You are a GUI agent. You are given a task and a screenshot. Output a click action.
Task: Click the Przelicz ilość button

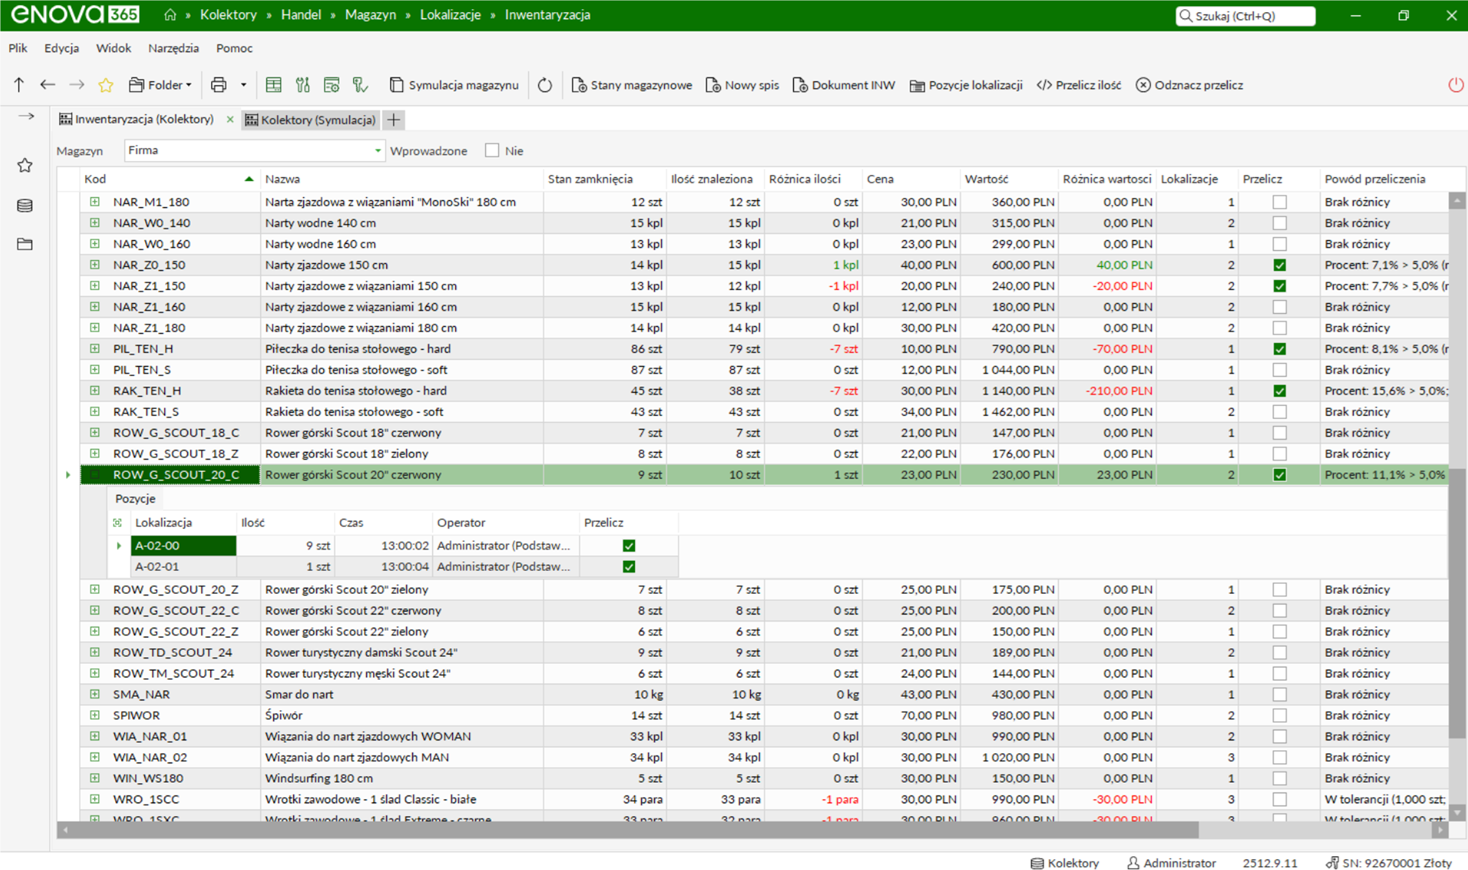[x=1078, y=85]
